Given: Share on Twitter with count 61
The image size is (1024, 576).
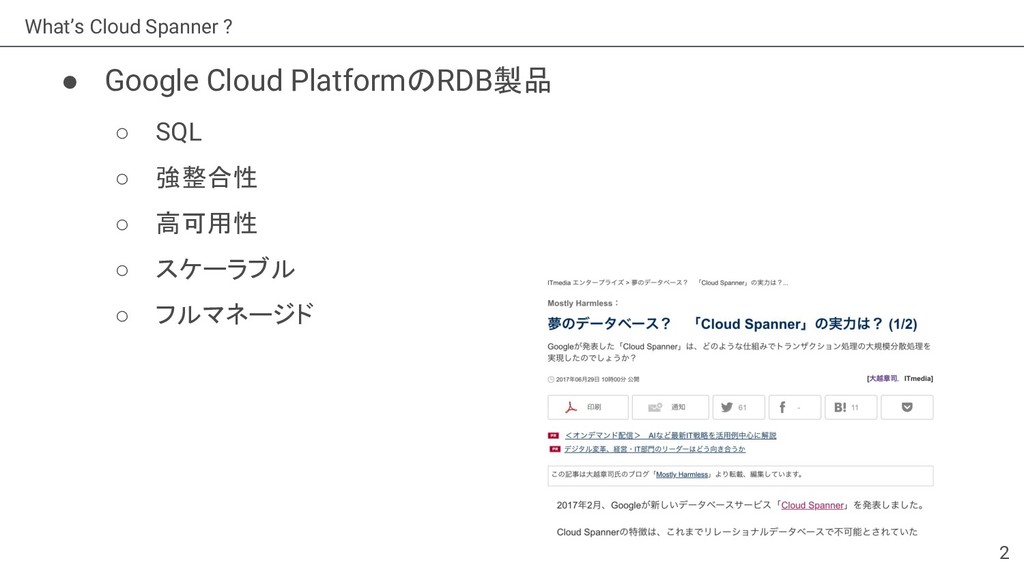Looking at the screenshot, I should pyautogui.click(x=739, y=407).
